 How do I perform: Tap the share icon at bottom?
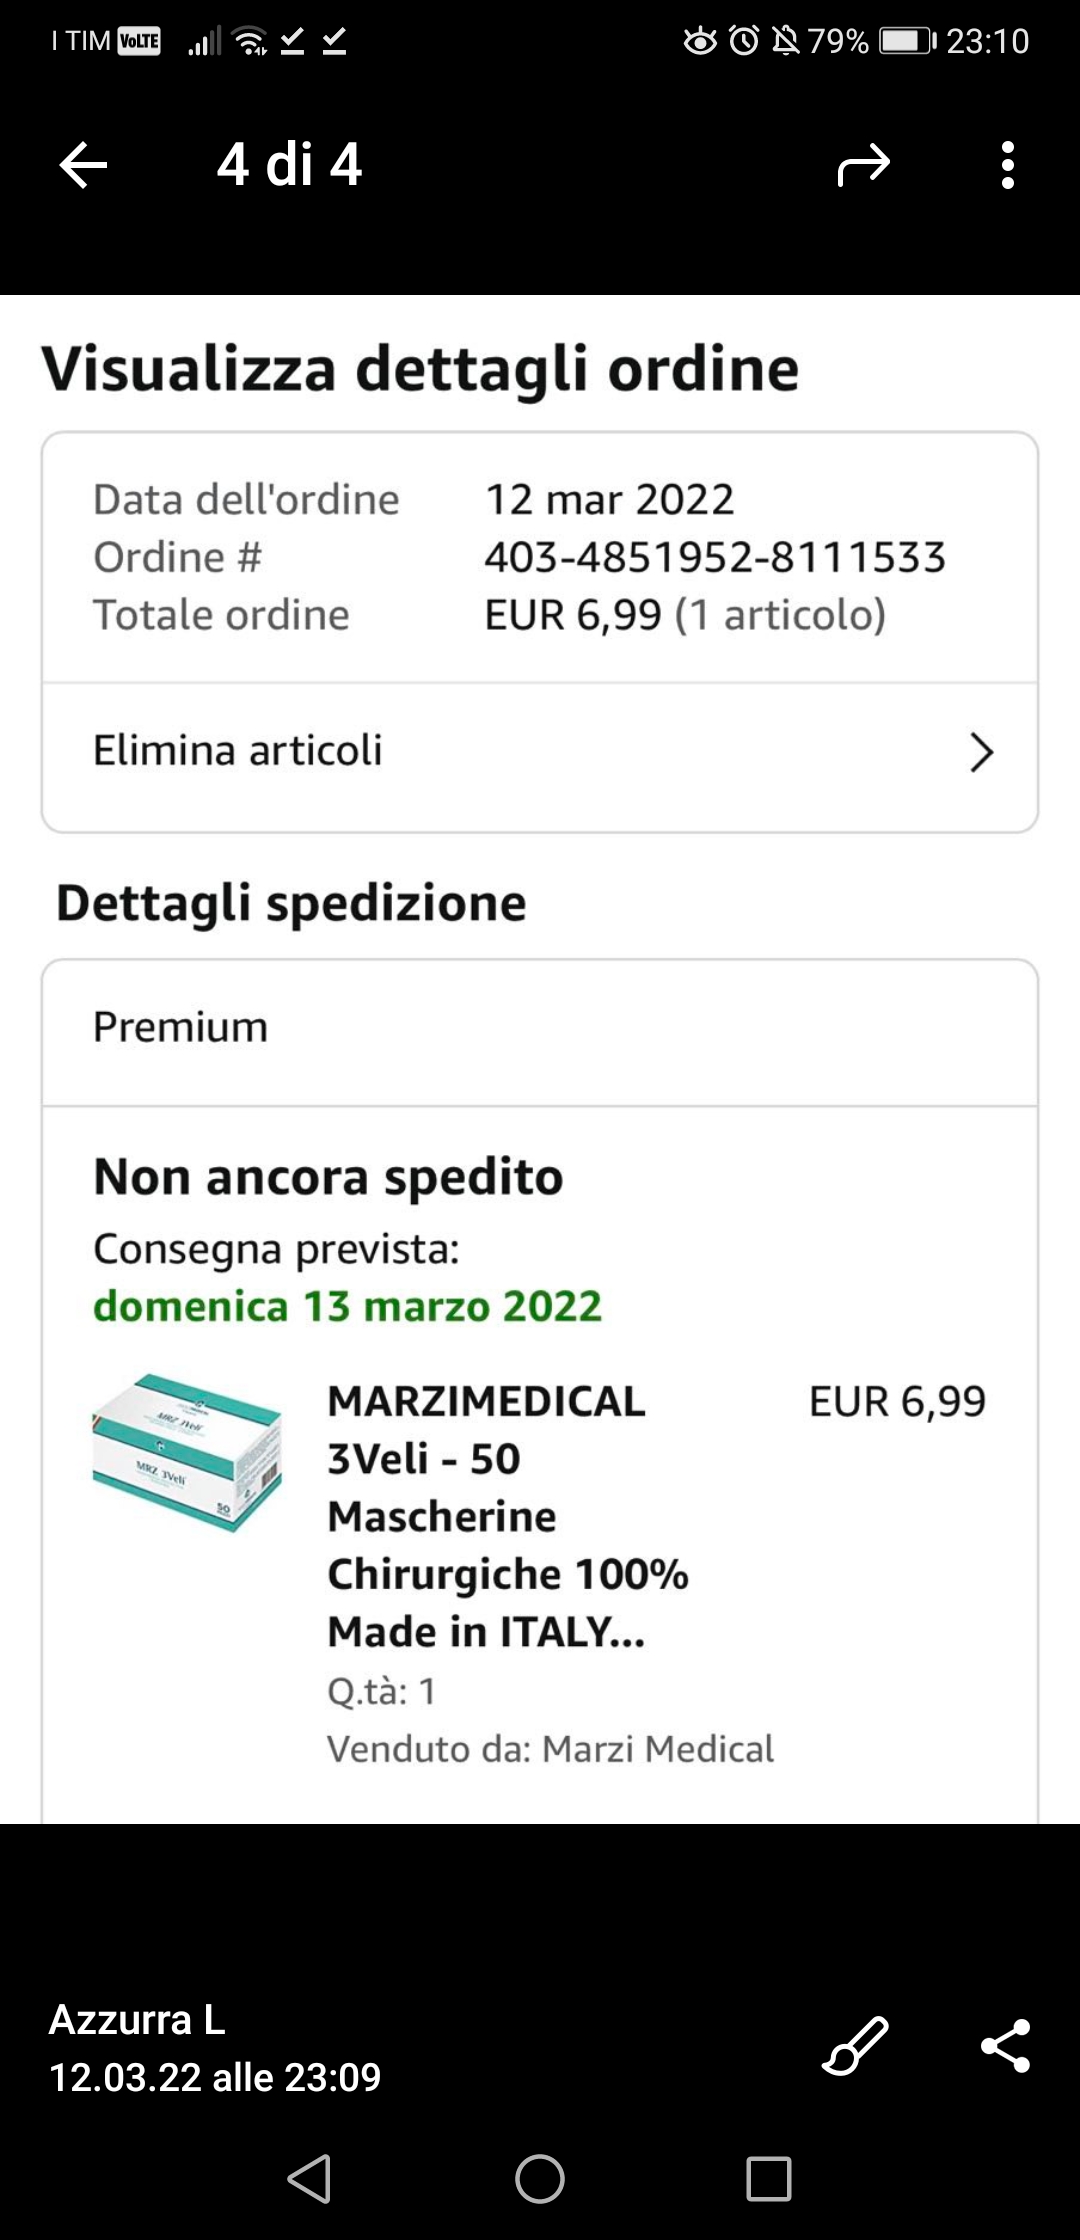coord(1005,2045)
